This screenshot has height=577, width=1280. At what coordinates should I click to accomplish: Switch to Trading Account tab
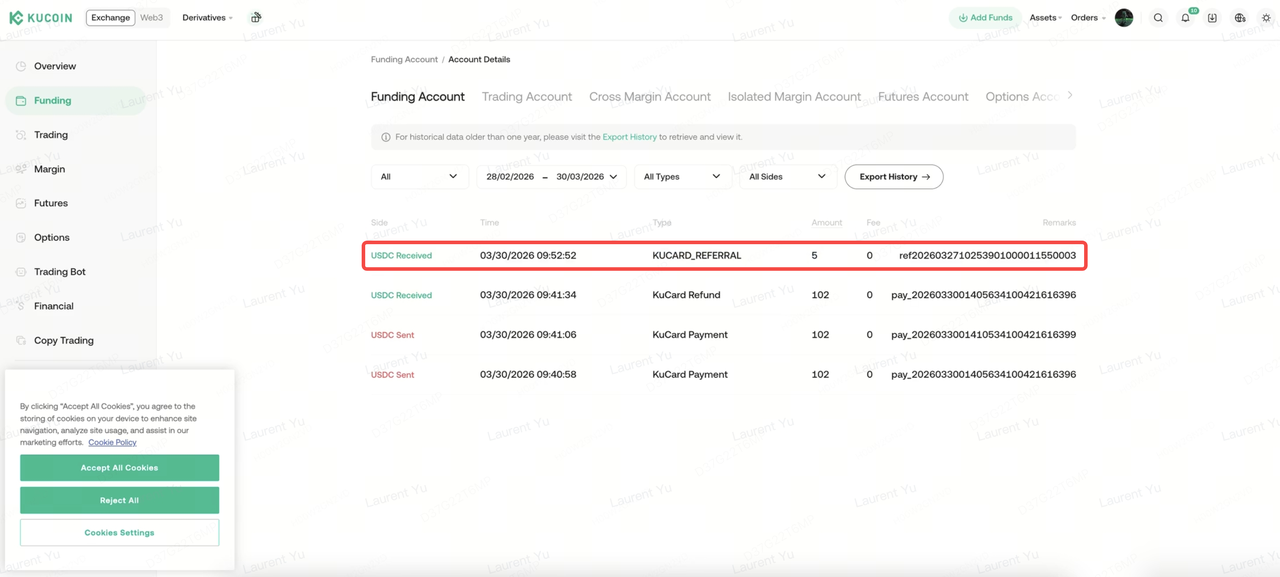(526, 97)
